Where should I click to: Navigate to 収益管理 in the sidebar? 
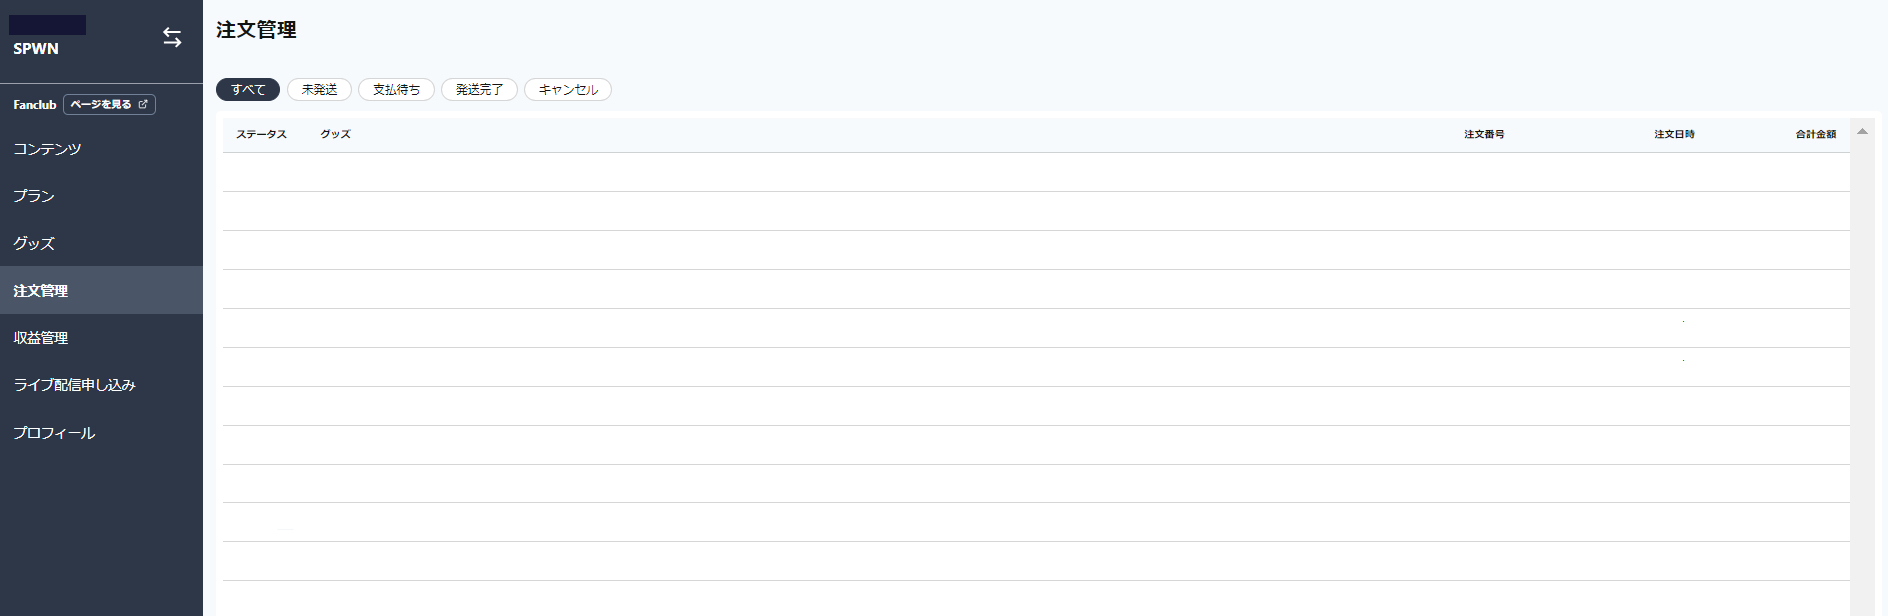(x=41, y=338)
